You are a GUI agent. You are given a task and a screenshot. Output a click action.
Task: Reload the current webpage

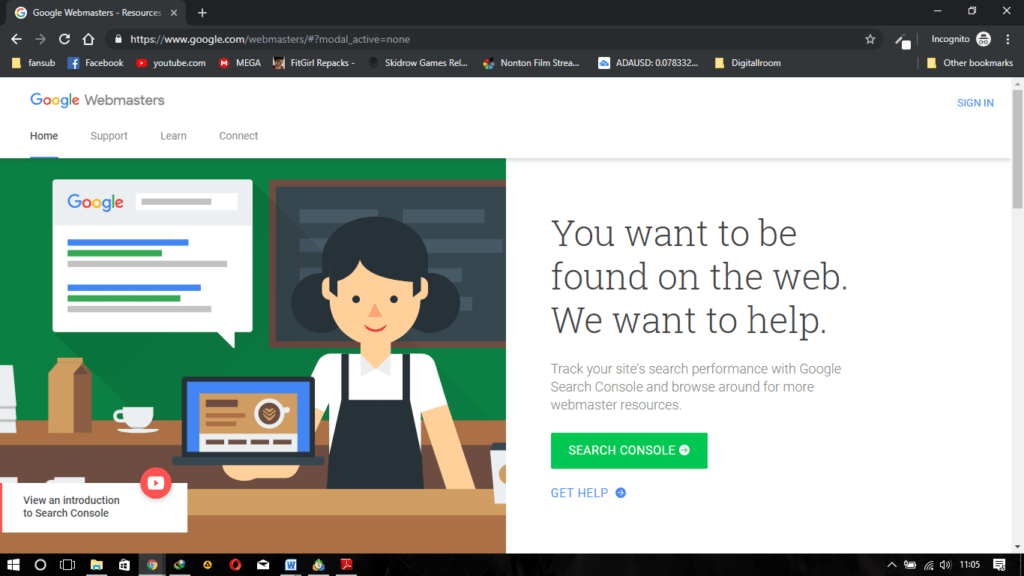coord(64,38)
